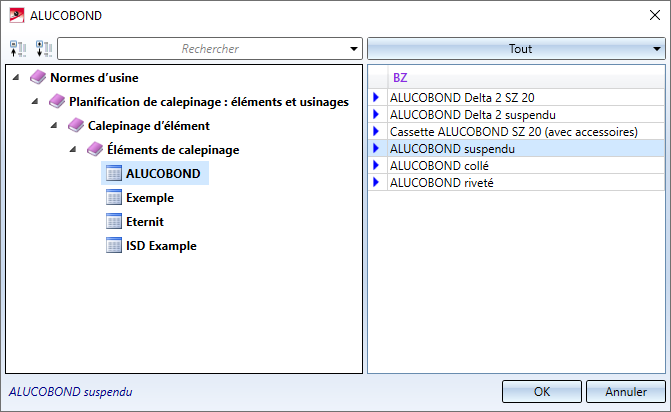
Task: Collapse Planification de calepinage node
Action: (x=35, y=101)
